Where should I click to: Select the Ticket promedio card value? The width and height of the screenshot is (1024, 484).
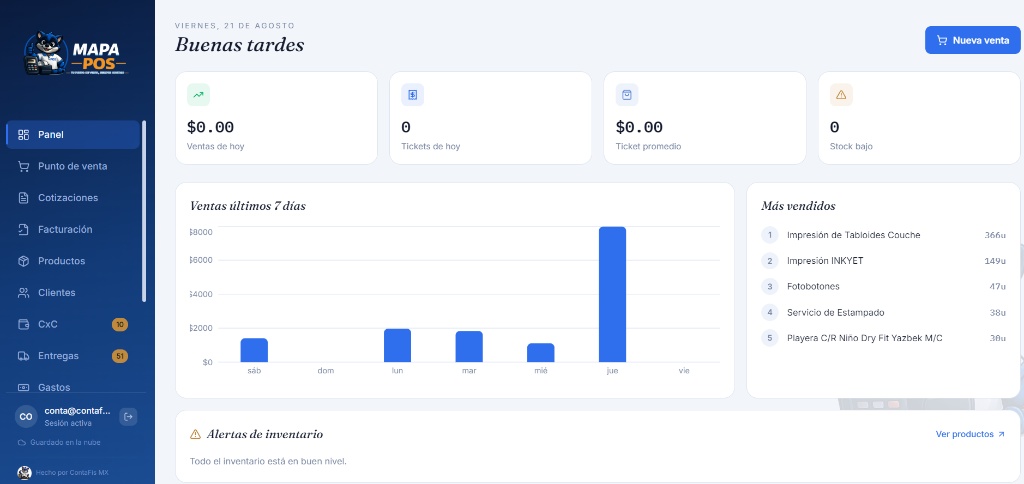(639, 127)
